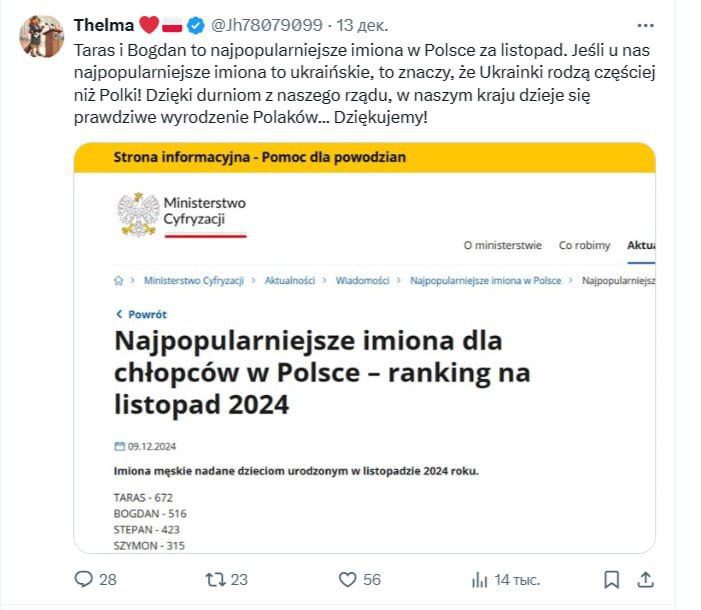Click 'Najpopularniejsze imiona w Polsce' breadcrumb
This screenshot has width=701, height=610.
tap(485, 281)
